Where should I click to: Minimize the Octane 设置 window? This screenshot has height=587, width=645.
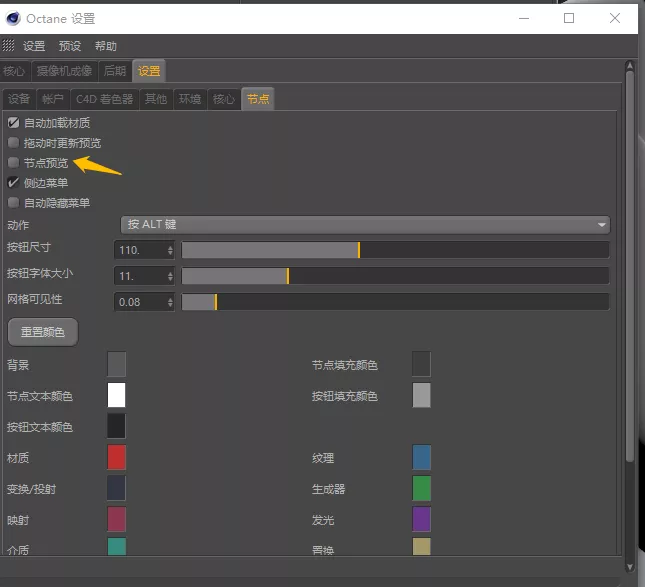(x=524, y=18)
